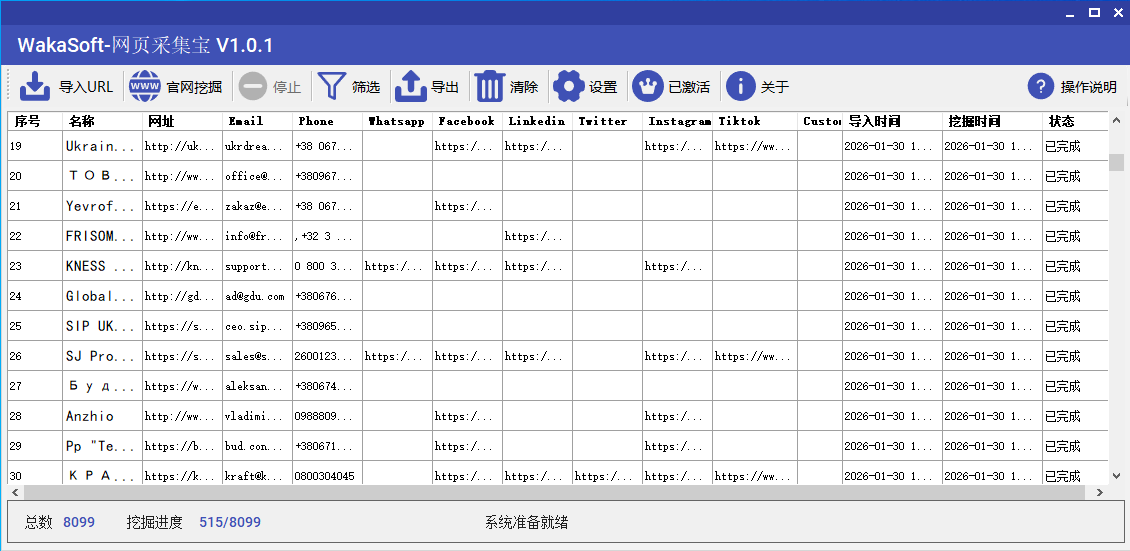Click the crown activation icon
This screenshot has height=551, width=1130.
(647, 87)
